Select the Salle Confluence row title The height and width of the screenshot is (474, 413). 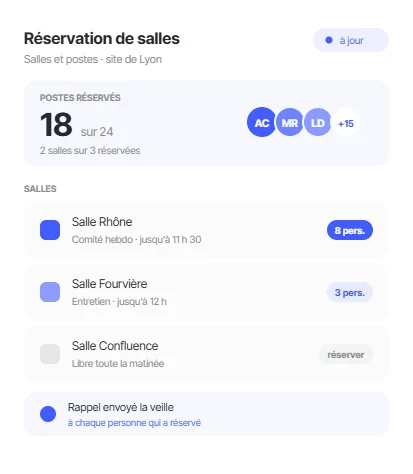pos(115,346)
